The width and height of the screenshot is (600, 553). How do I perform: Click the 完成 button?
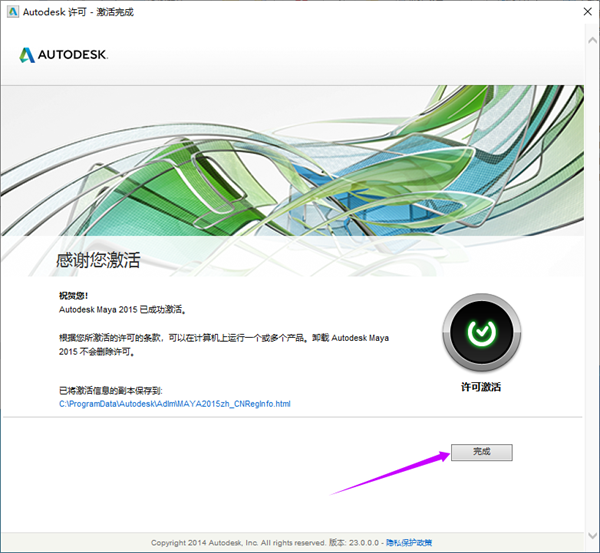(x=481, y=452)
